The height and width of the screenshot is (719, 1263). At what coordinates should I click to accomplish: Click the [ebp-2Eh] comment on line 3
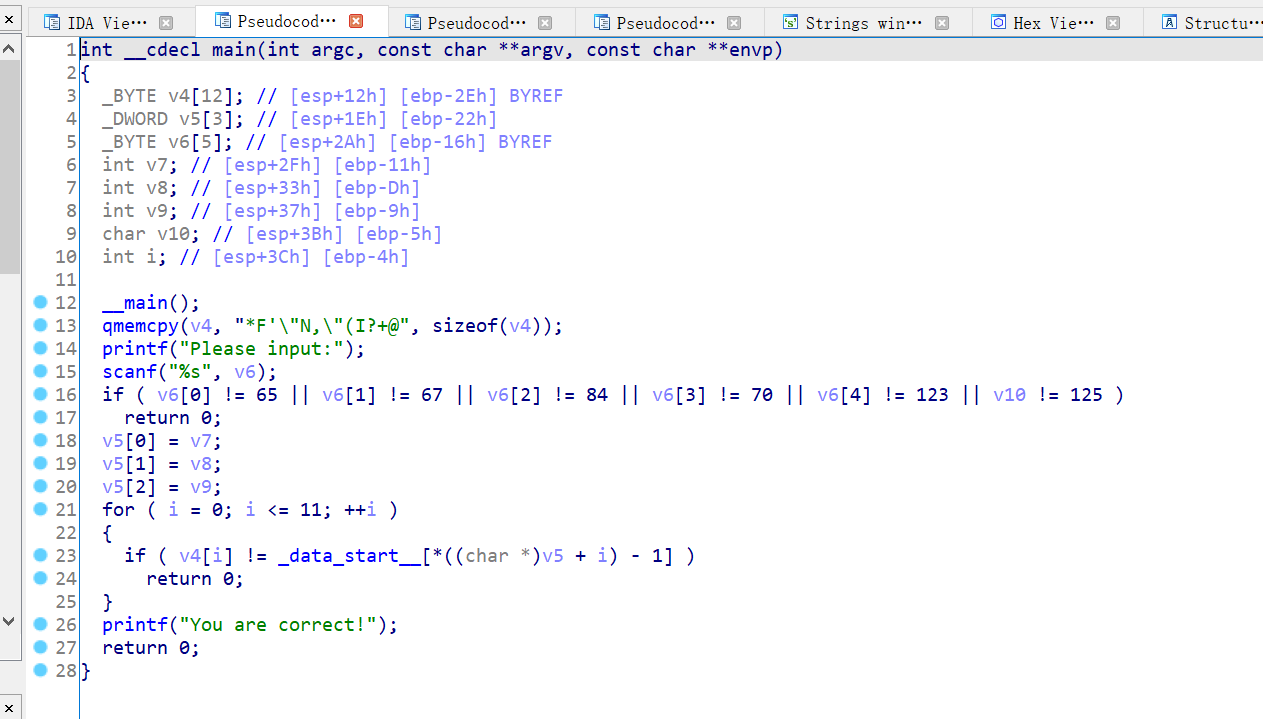click(448, 96)
